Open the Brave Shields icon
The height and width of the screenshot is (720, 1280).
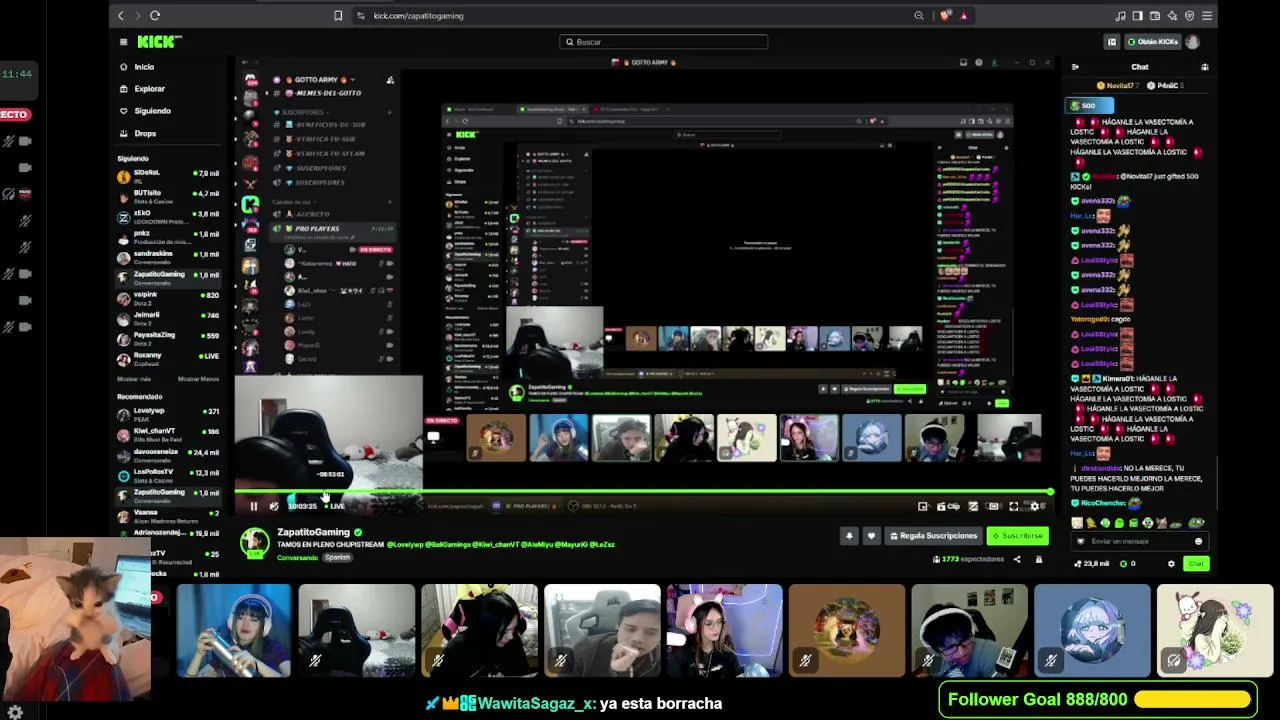(946, 16)
